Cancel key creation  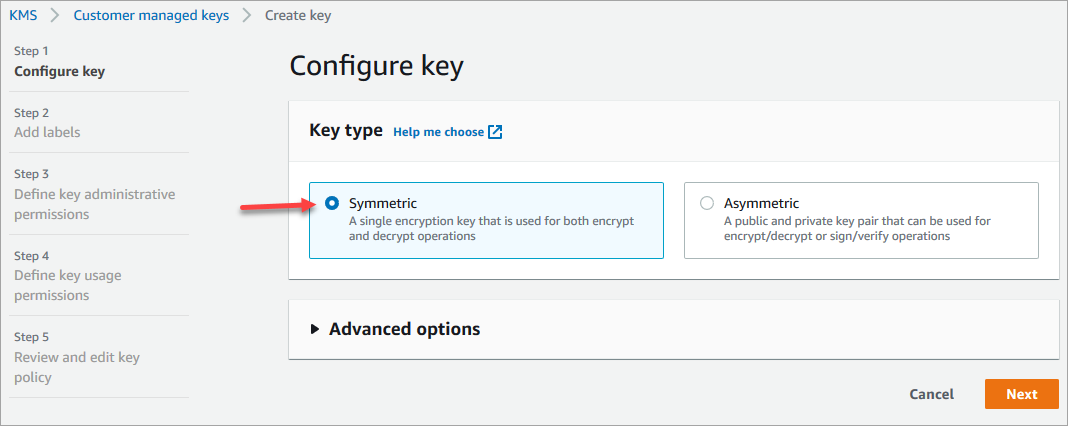931,394
